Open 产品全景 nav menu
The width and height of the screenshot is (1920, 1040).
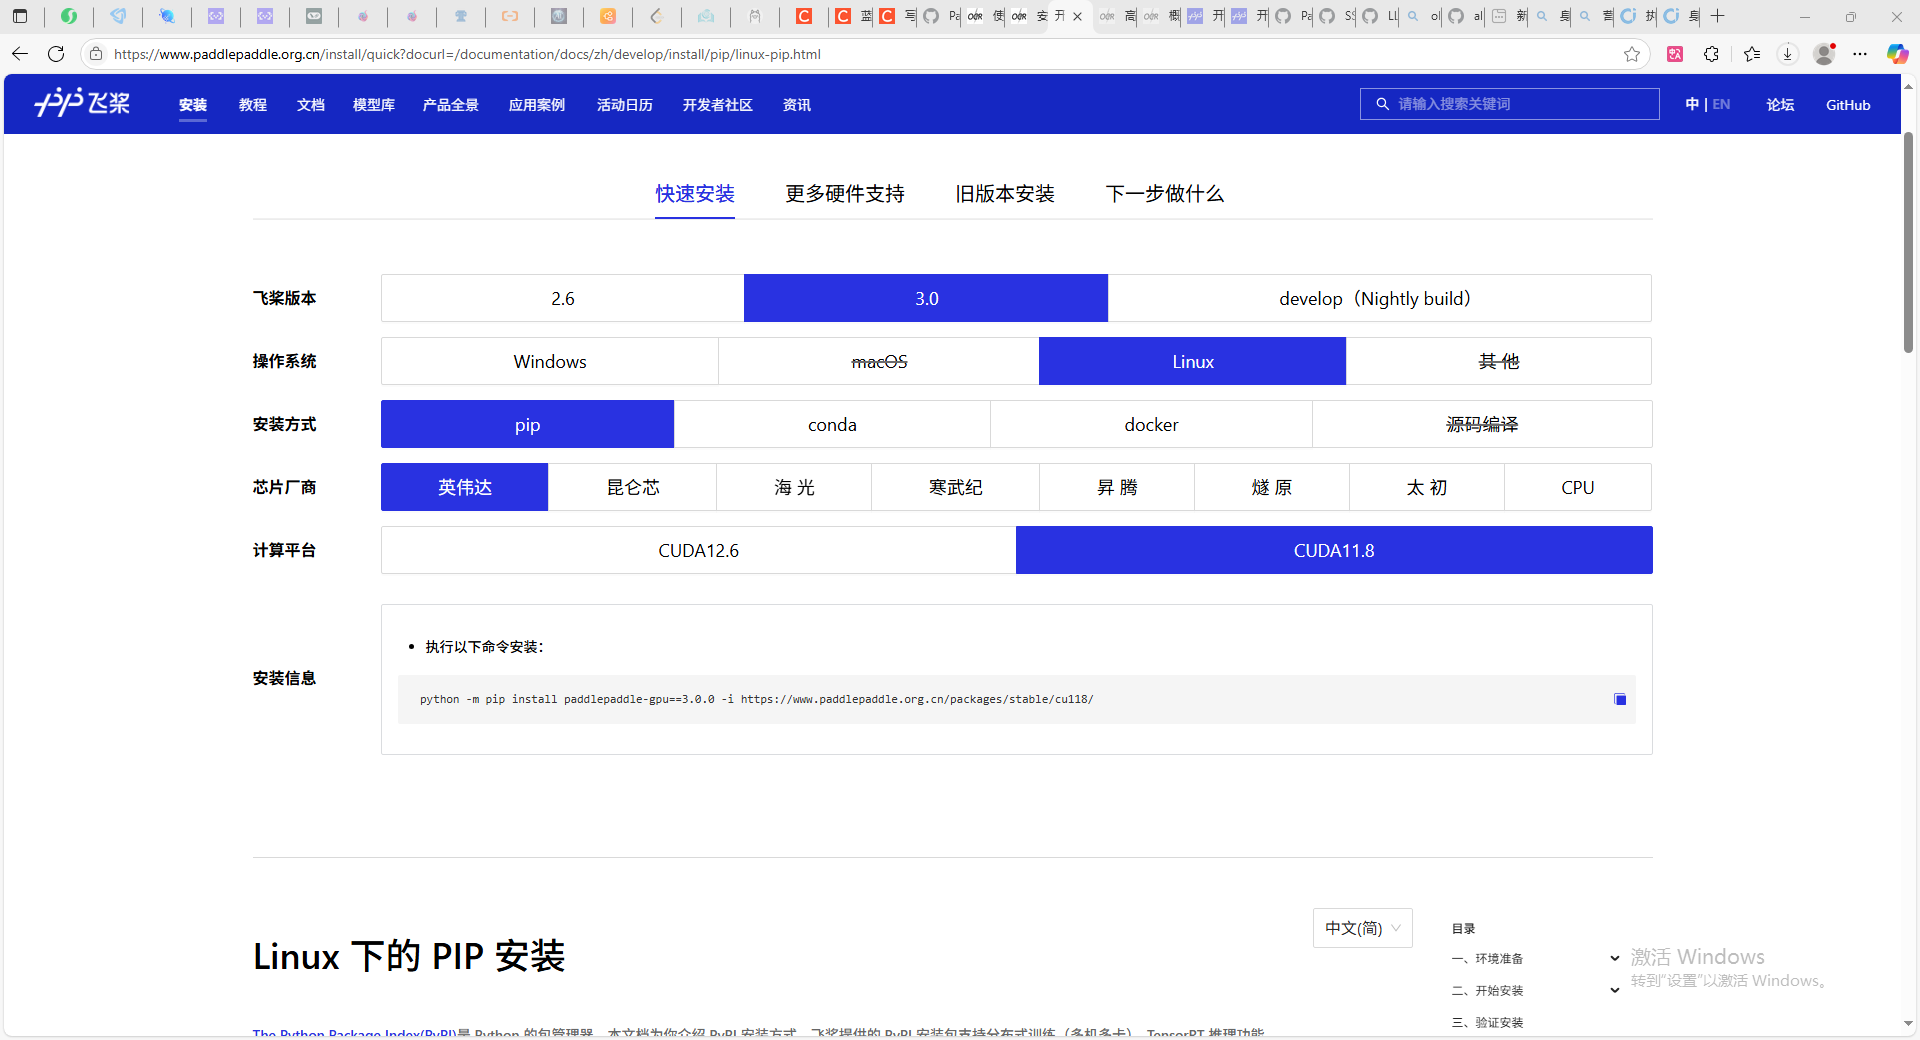(451, 105)
